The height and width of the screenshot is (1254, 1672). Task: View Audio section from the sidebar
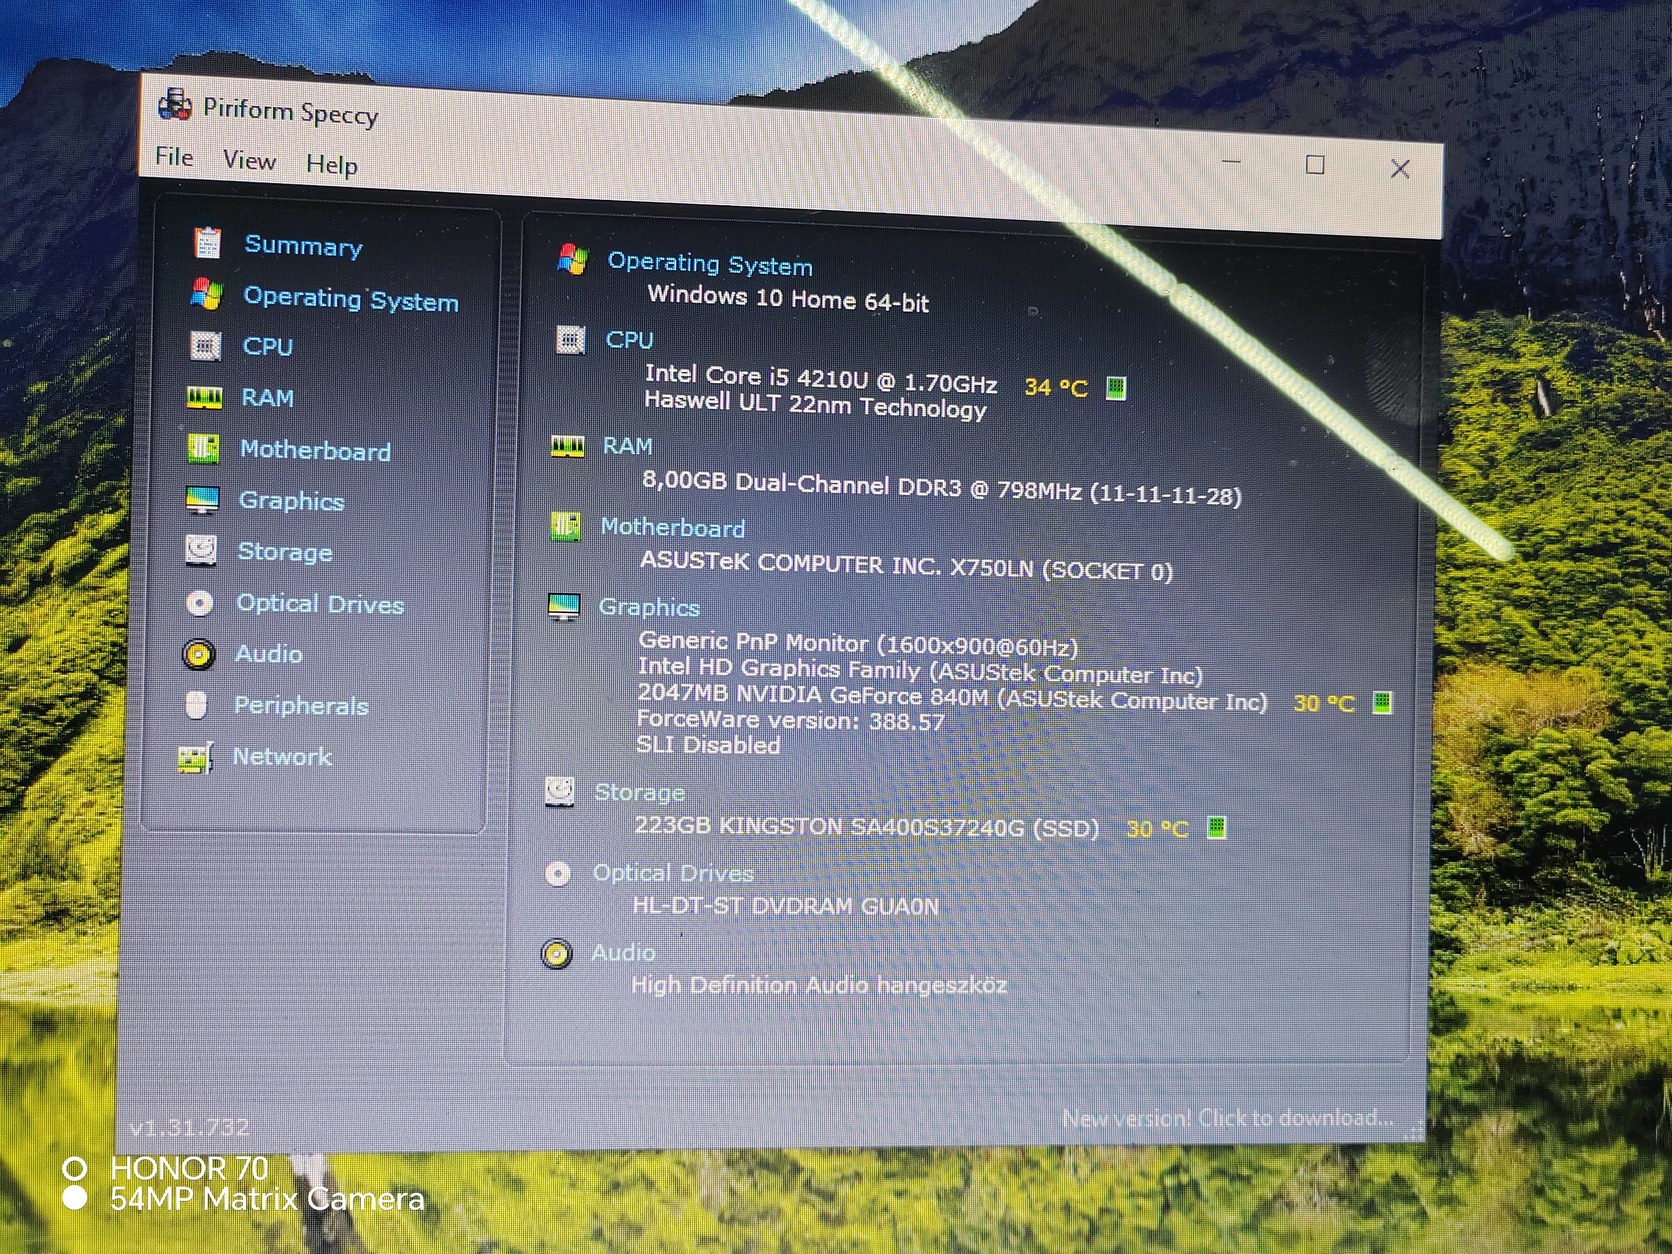268,654
